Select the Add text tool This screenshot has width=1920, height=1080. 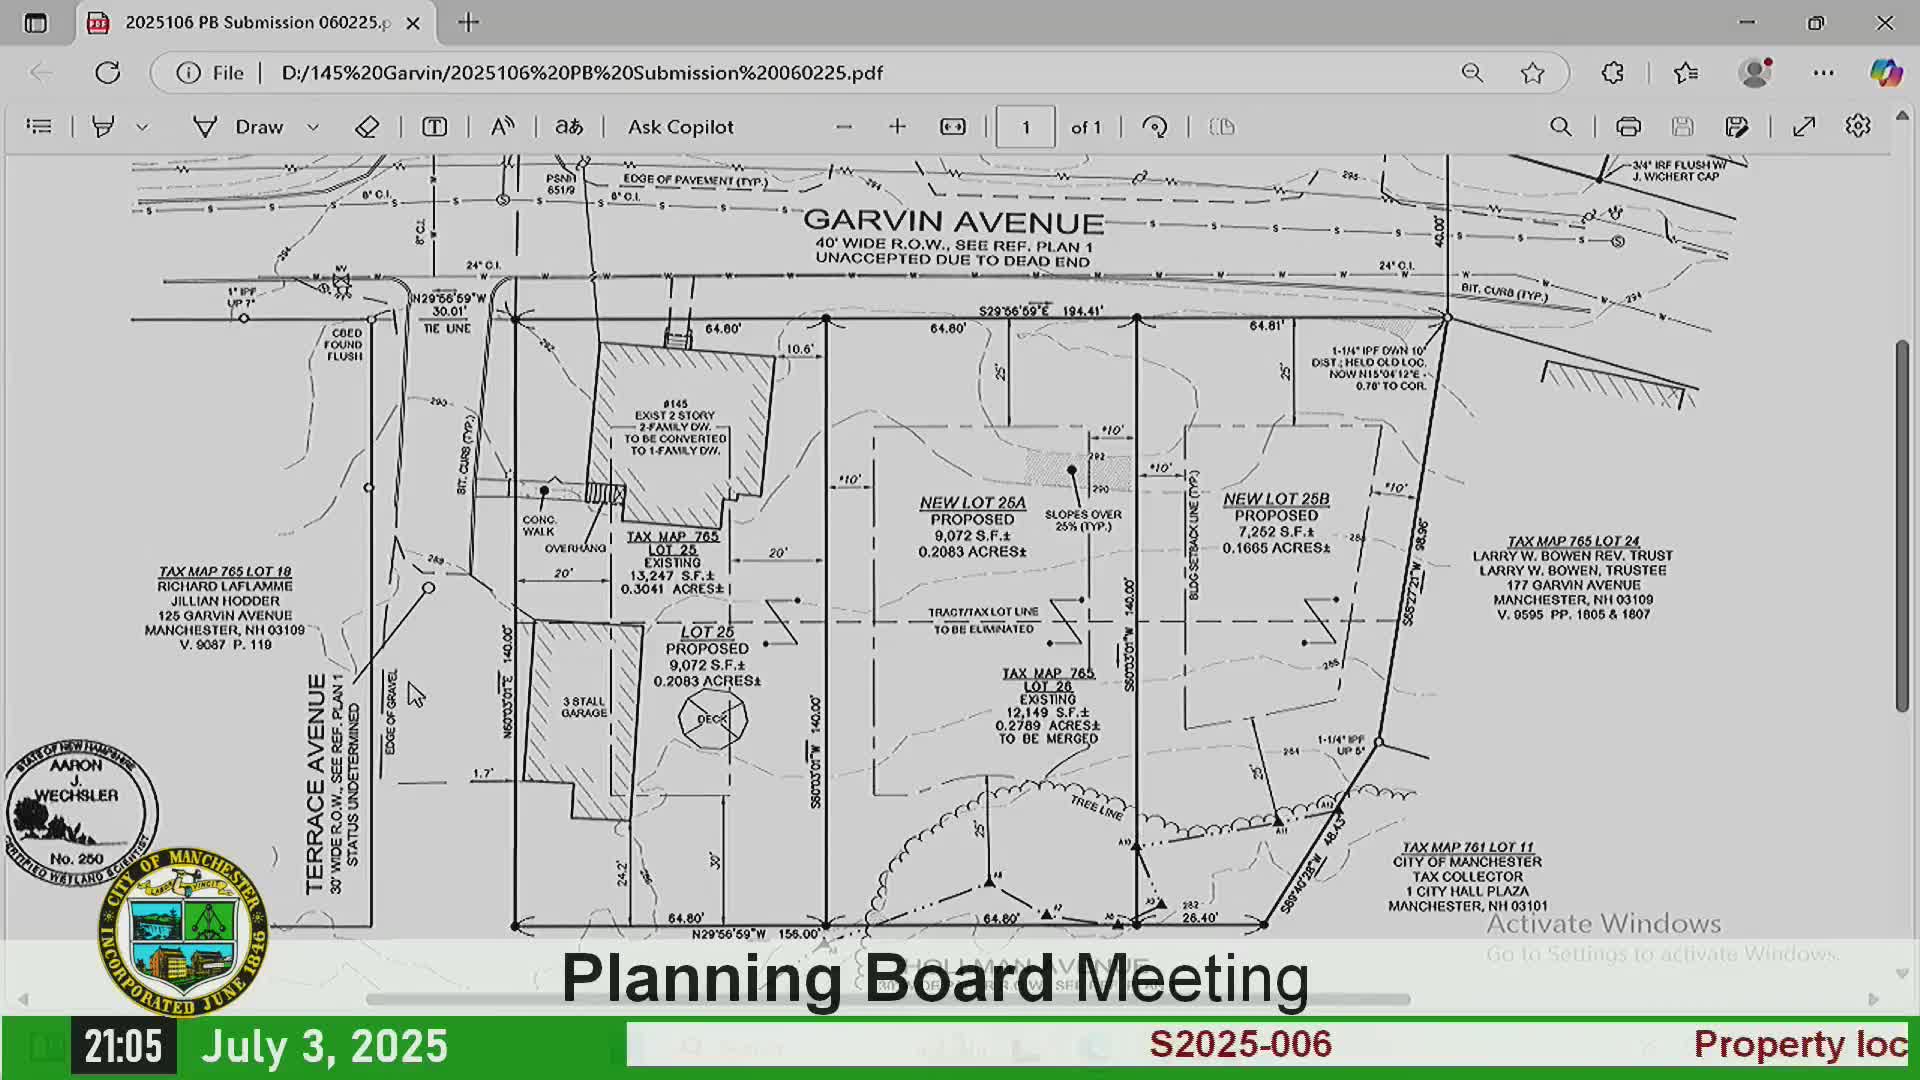[x=434, y=126]
